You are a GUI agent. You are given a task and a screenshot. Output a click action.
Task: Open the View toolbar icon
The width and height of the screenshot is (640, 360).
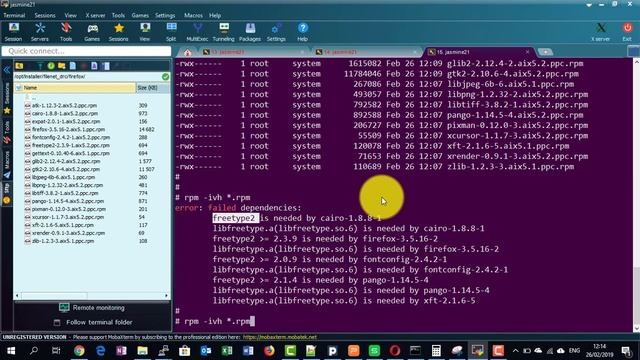pos(144,32)
